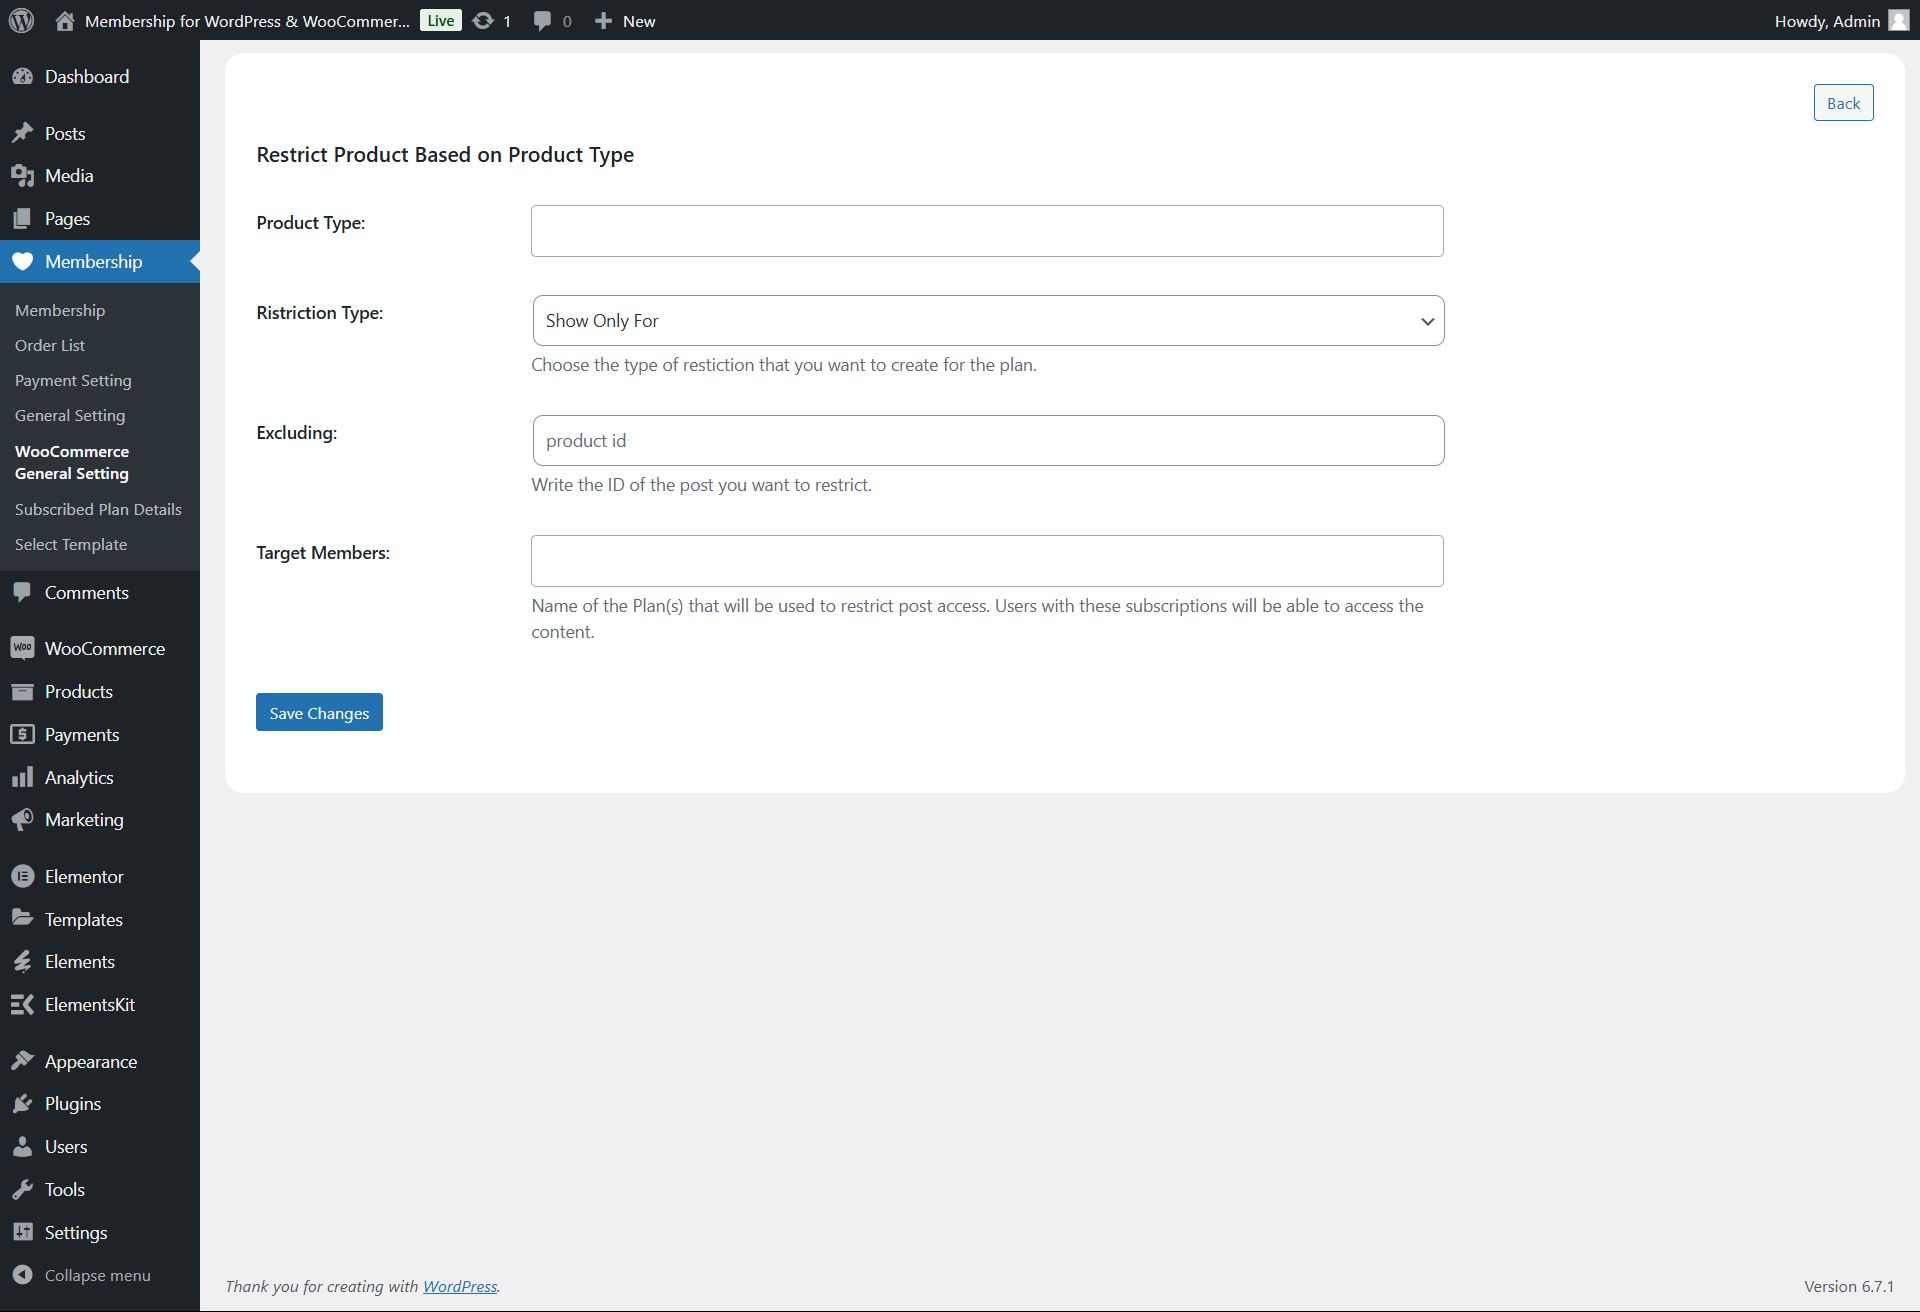
Task: Open the comments bubble icon in the admin bar
Action: 542,20
